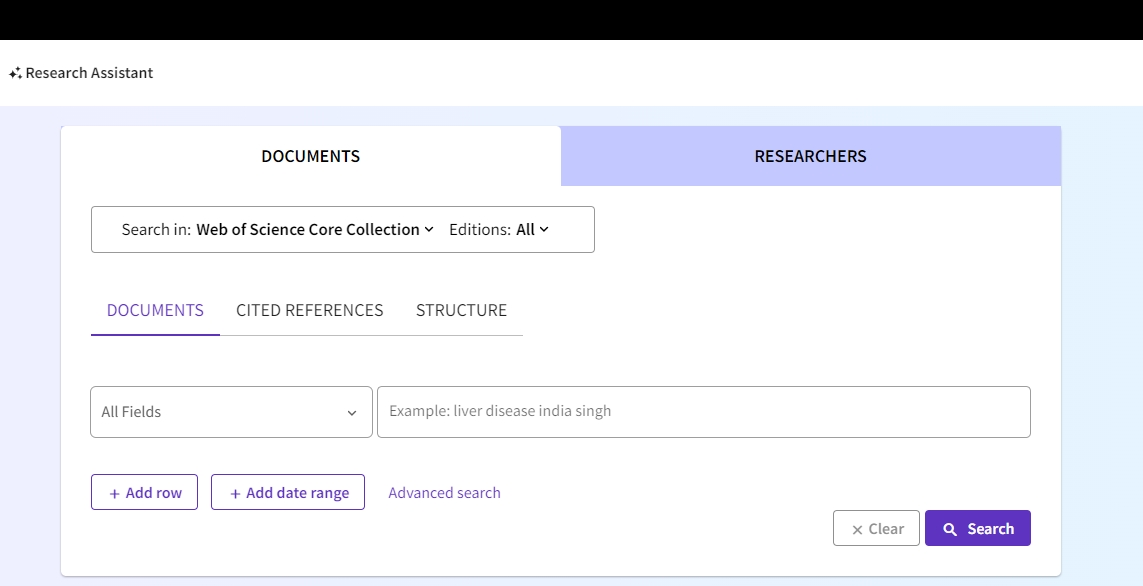1143x586 pixels.
Task: Click the magnifying glass icon in Search button
Action: coord(950,530)
